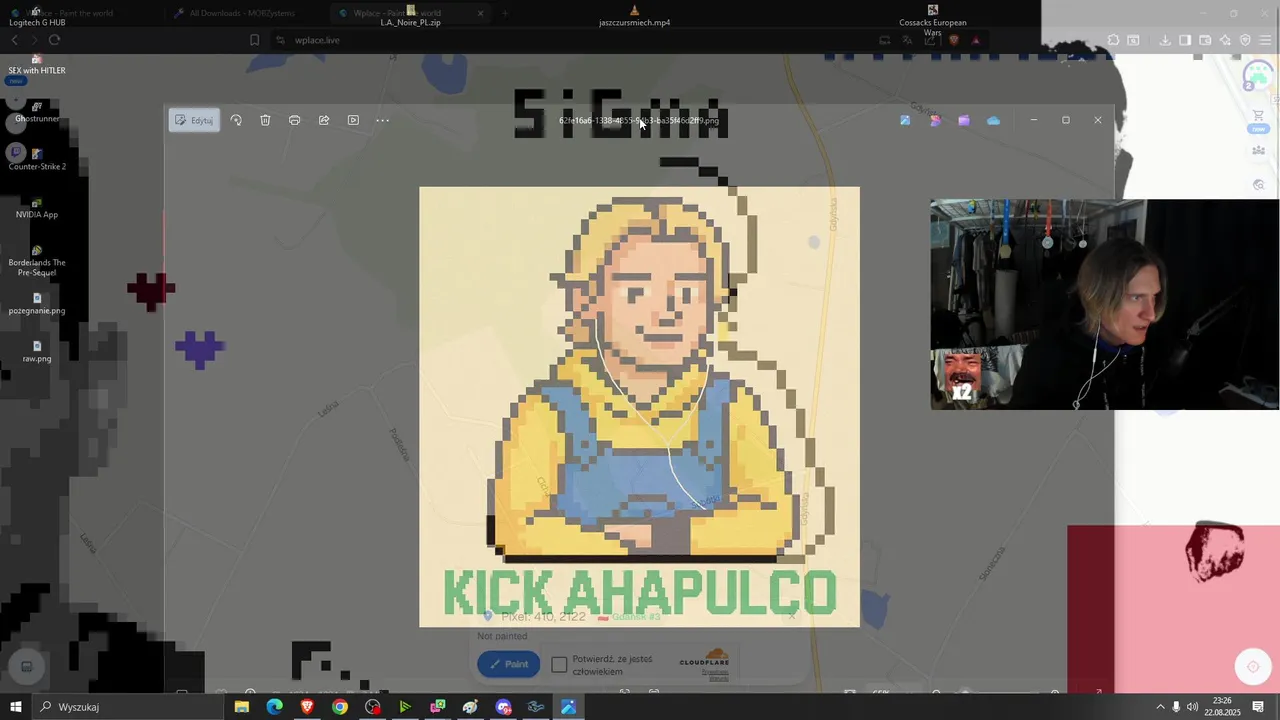Share the image from Photos toolbar
The width and height of the screenshot is (1280, 720).
pos(324,120)
